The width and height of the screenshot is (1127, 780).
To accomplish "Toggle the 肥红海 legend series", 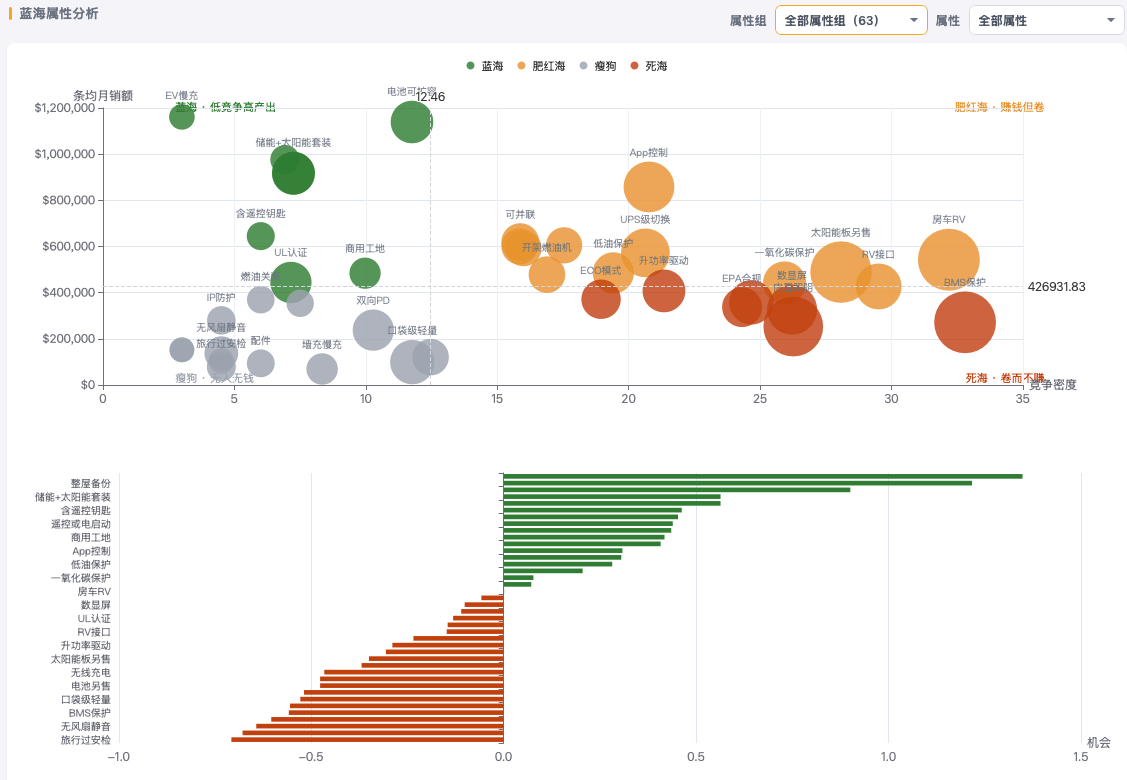I will coord(541,66).
